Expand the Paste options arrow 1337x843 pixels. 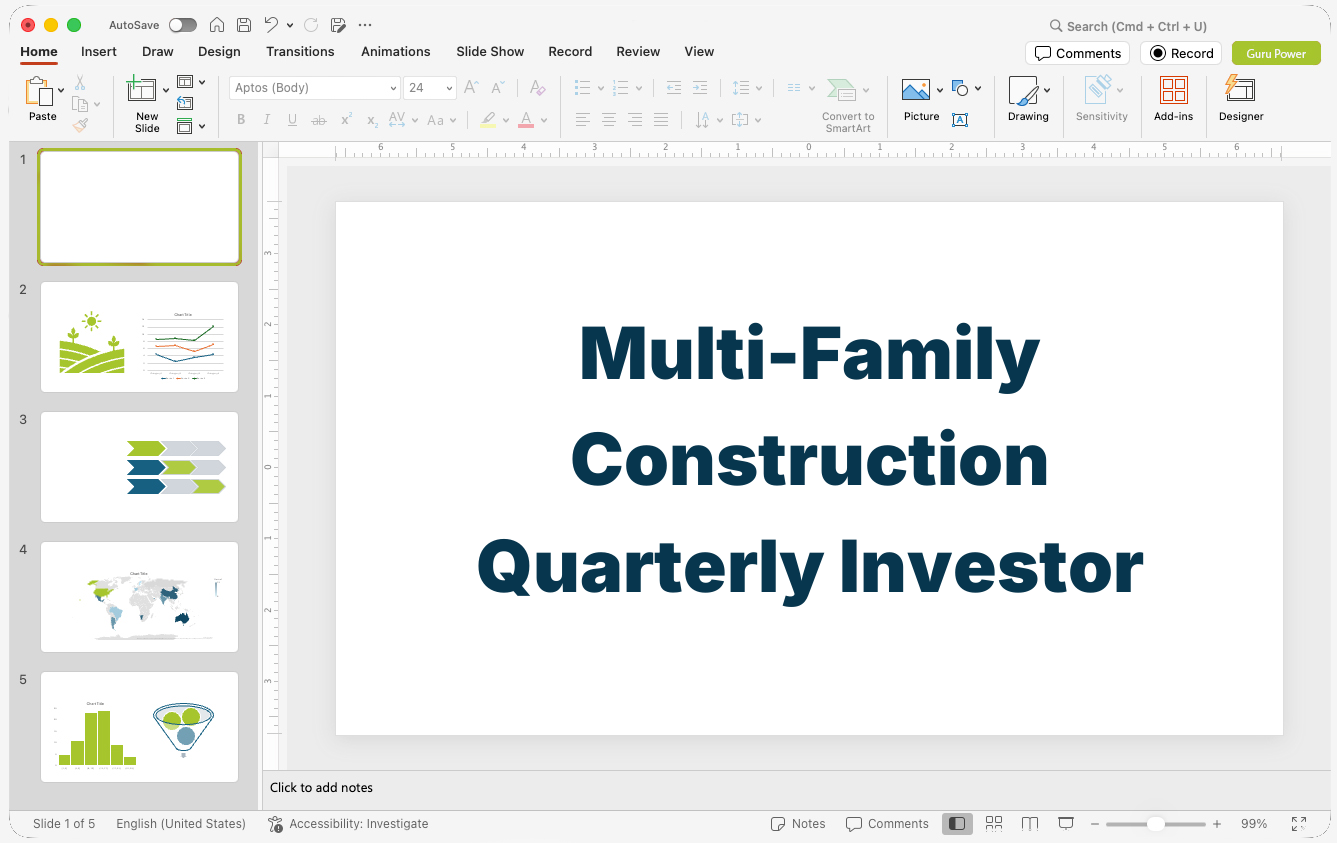pos(61,90)
